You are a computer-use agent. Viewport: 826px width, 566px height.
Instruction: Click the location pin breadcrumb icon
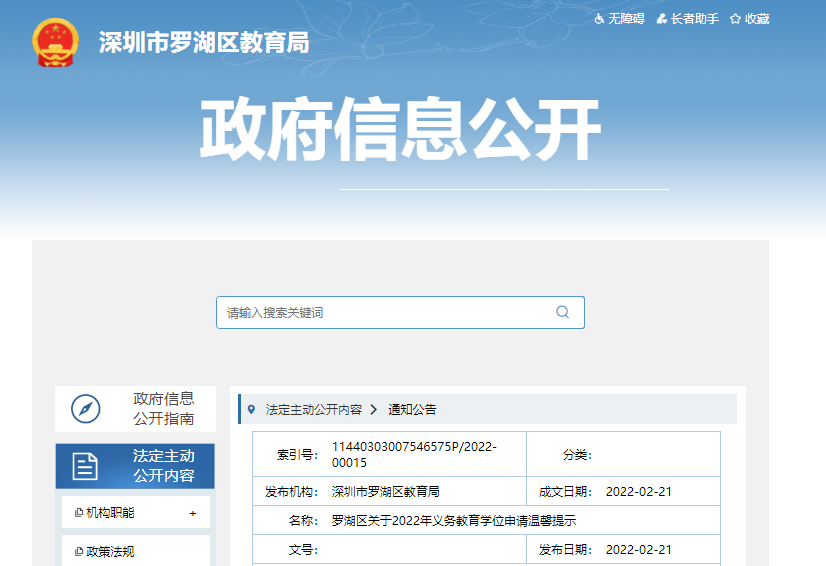(251, 409)
